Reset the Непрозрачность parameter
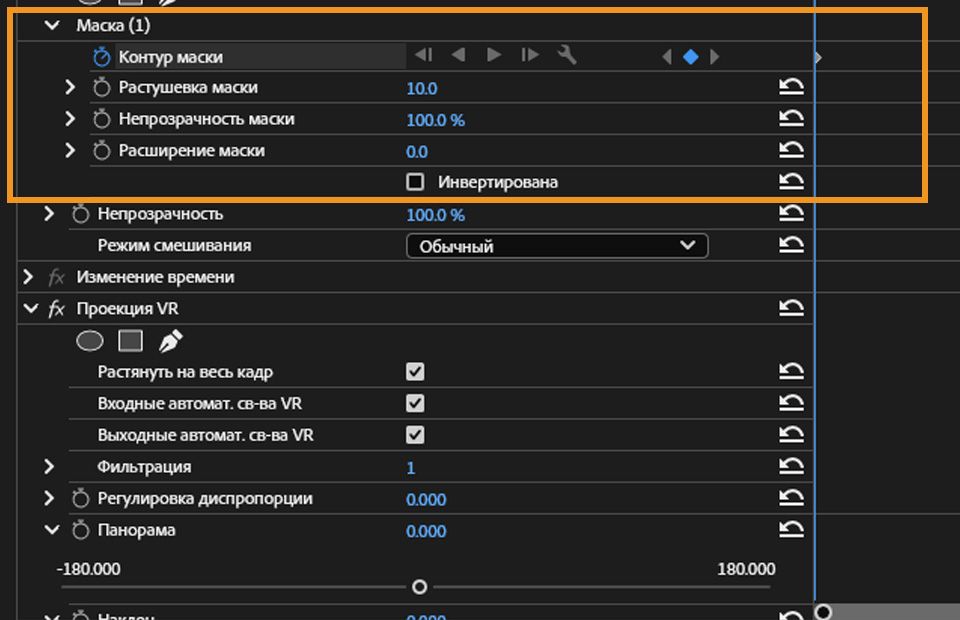Screen dimensions: 960x620 click(791, 213)
